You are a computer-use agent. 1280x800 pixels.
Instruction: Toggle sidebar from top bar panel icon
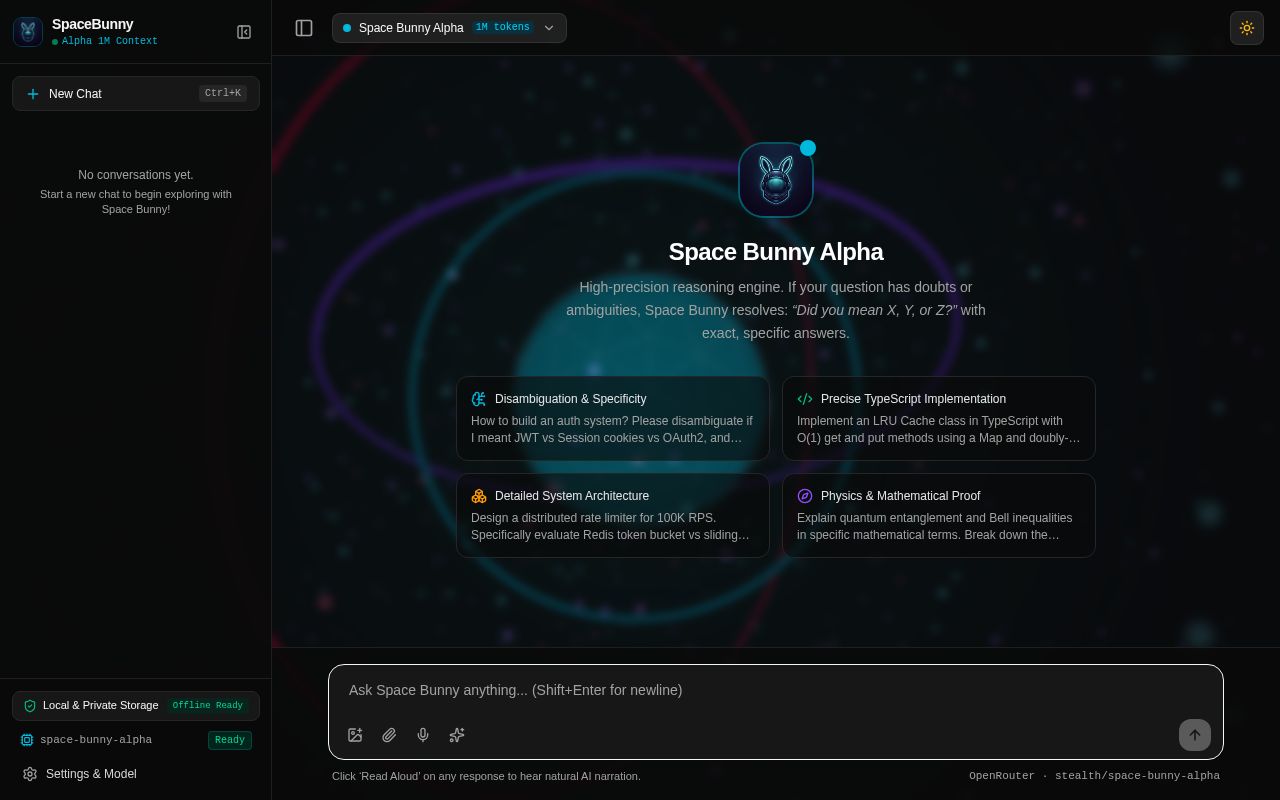tap(304, 28)
